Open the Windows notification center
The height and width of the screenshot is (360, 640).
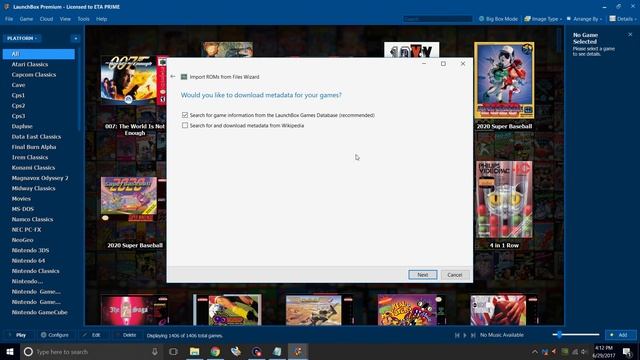(627, 351)
